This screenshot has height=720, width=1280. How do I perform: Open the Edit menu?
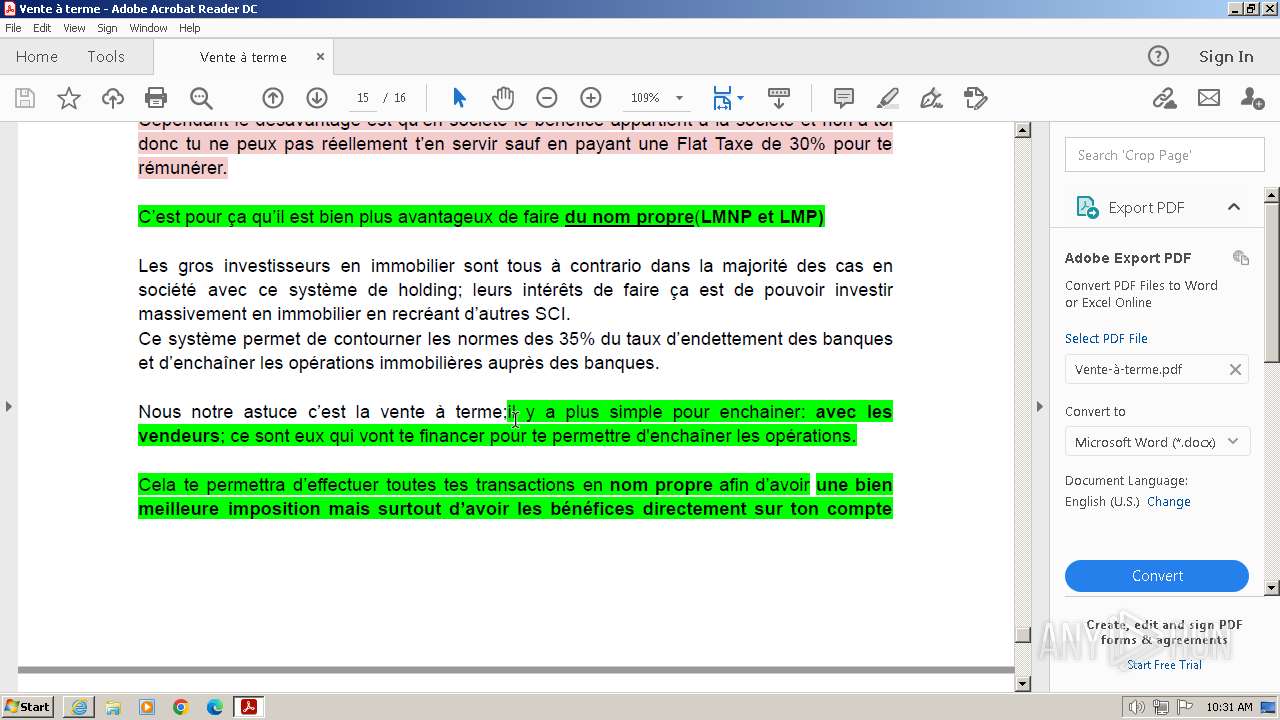click(42, 28)
